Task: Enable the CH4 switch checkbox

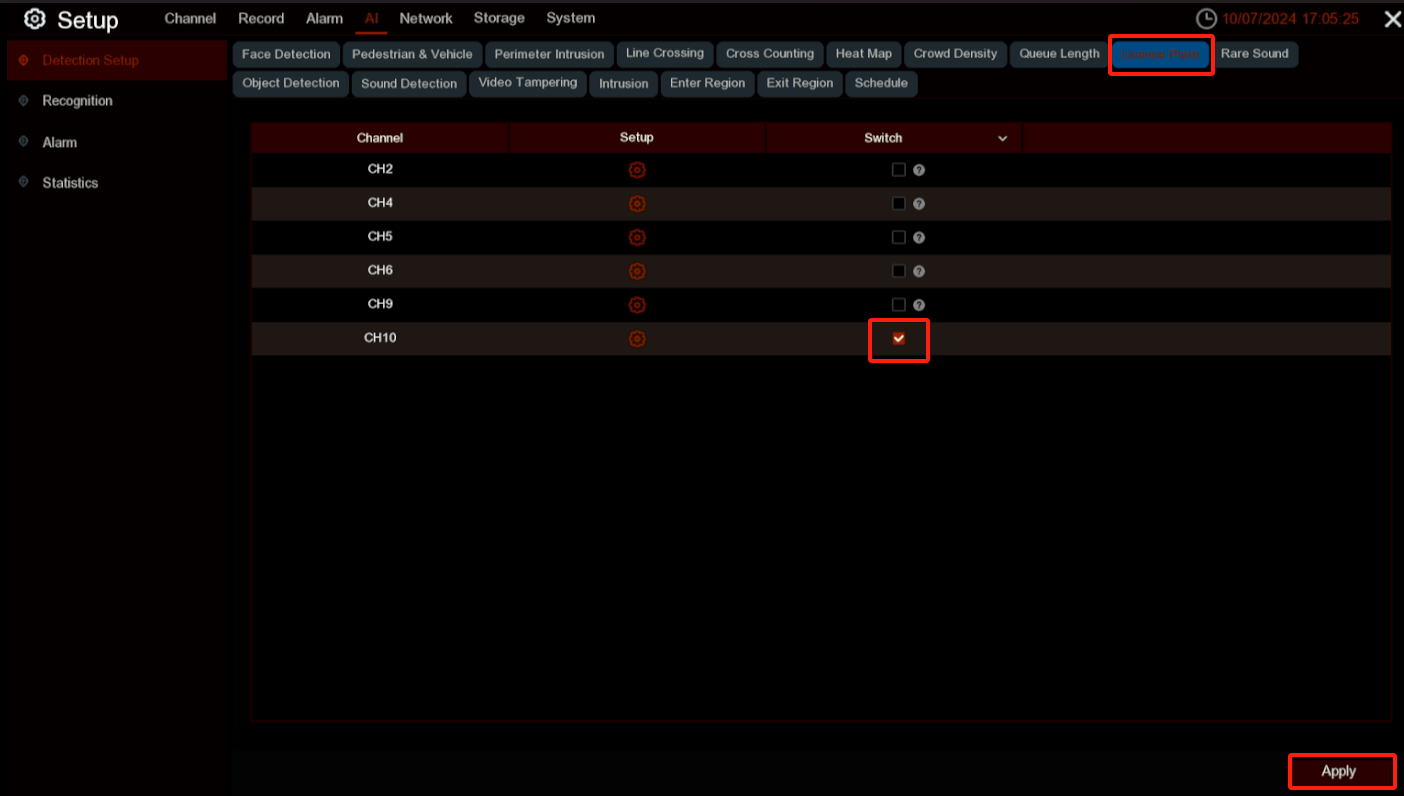Action: coord(898,204)
